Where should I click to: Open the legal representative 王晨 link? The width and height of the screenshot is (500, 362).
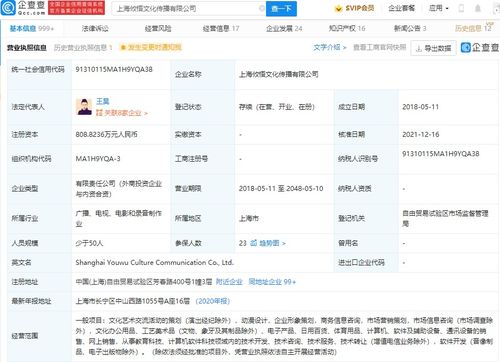(x=103, y=101)
